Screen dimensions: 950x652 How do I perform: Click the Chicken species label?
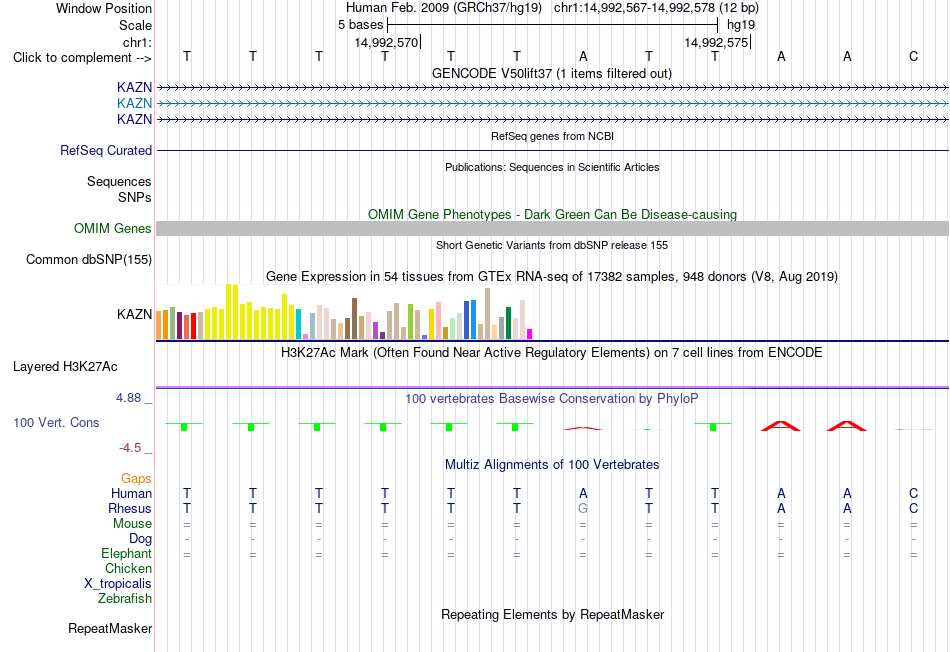tap(128, 568)
